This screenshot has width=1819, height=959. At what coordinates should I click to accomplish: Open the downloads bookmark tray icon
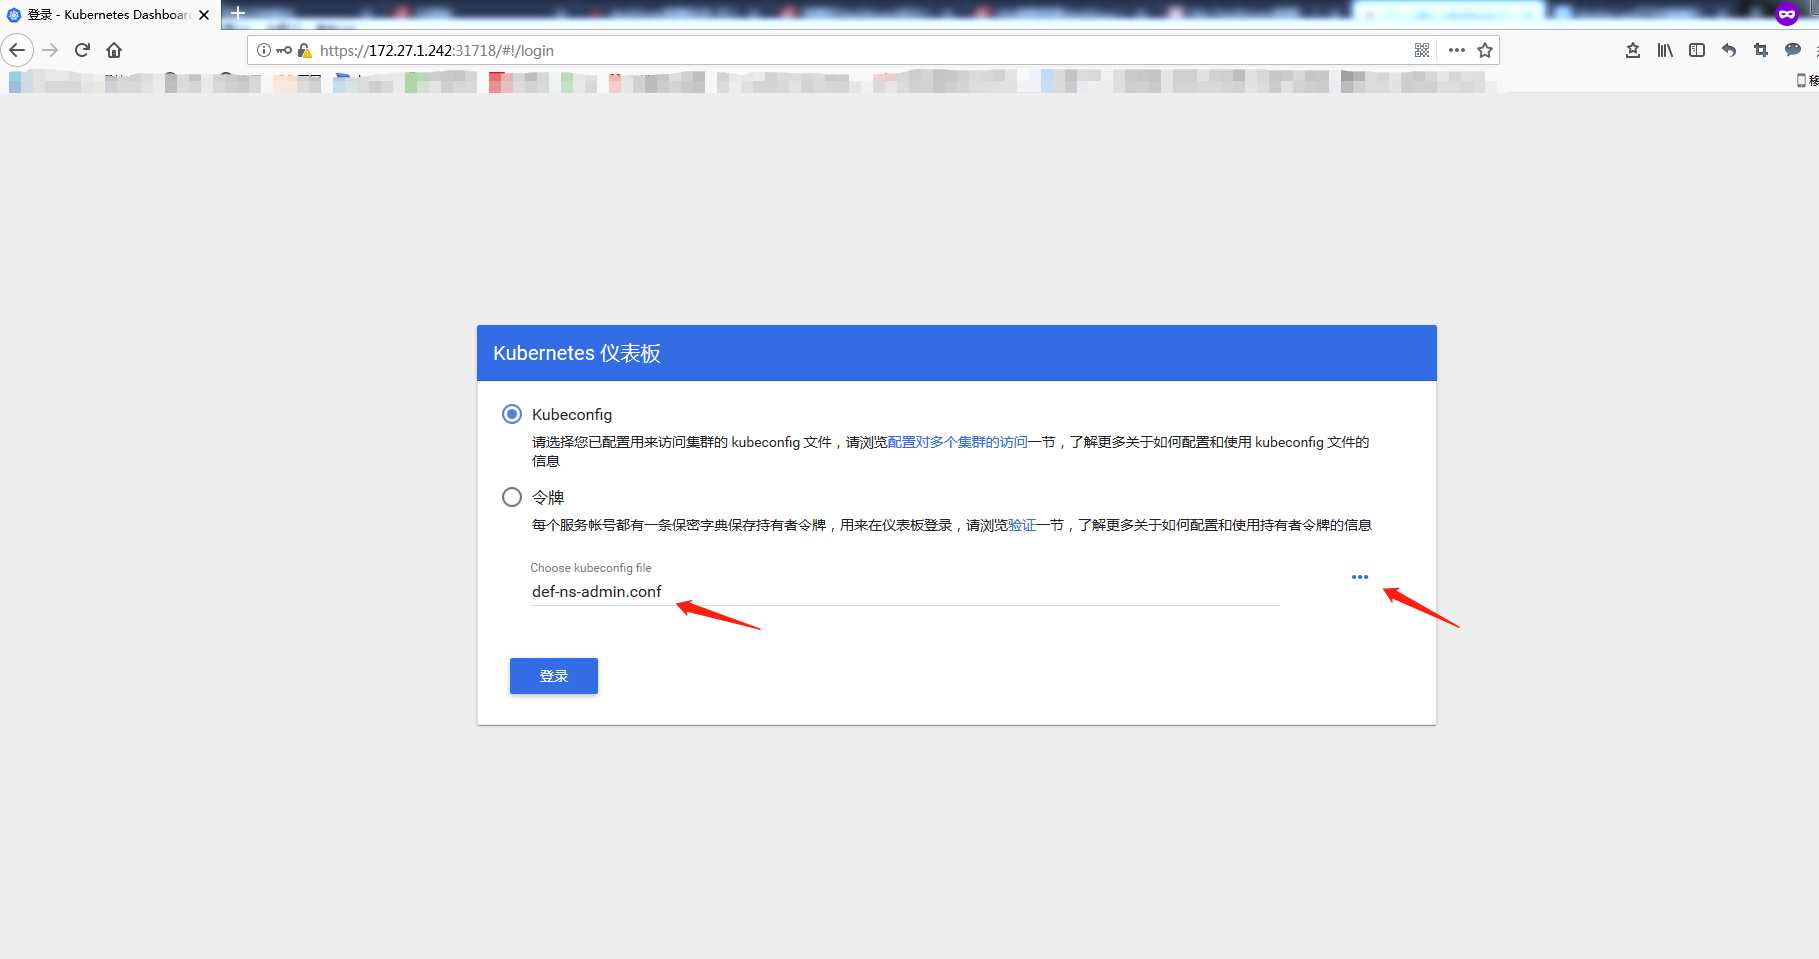tap(1633, 50)
